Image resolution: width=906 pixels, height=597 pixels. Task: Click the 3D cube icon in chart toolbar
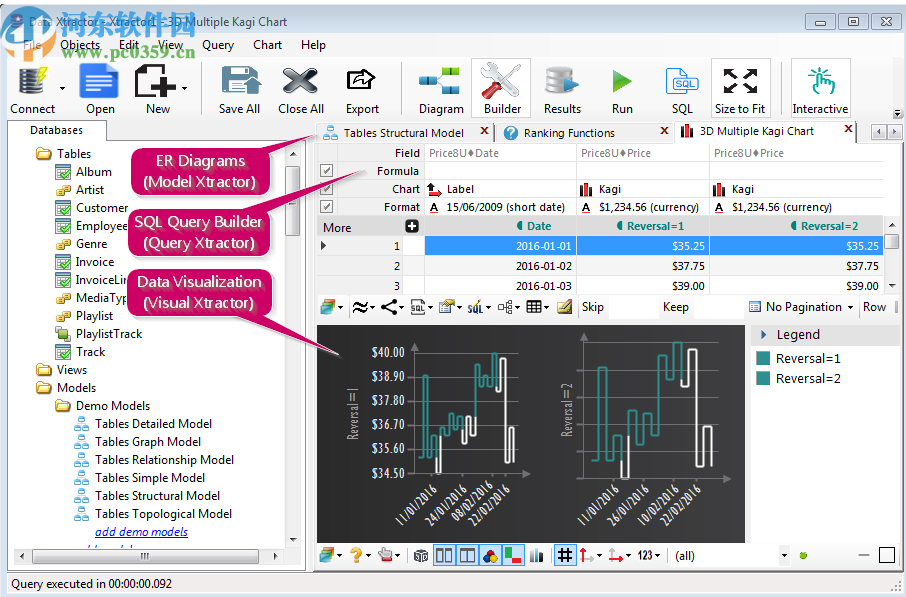coord(421,556)
